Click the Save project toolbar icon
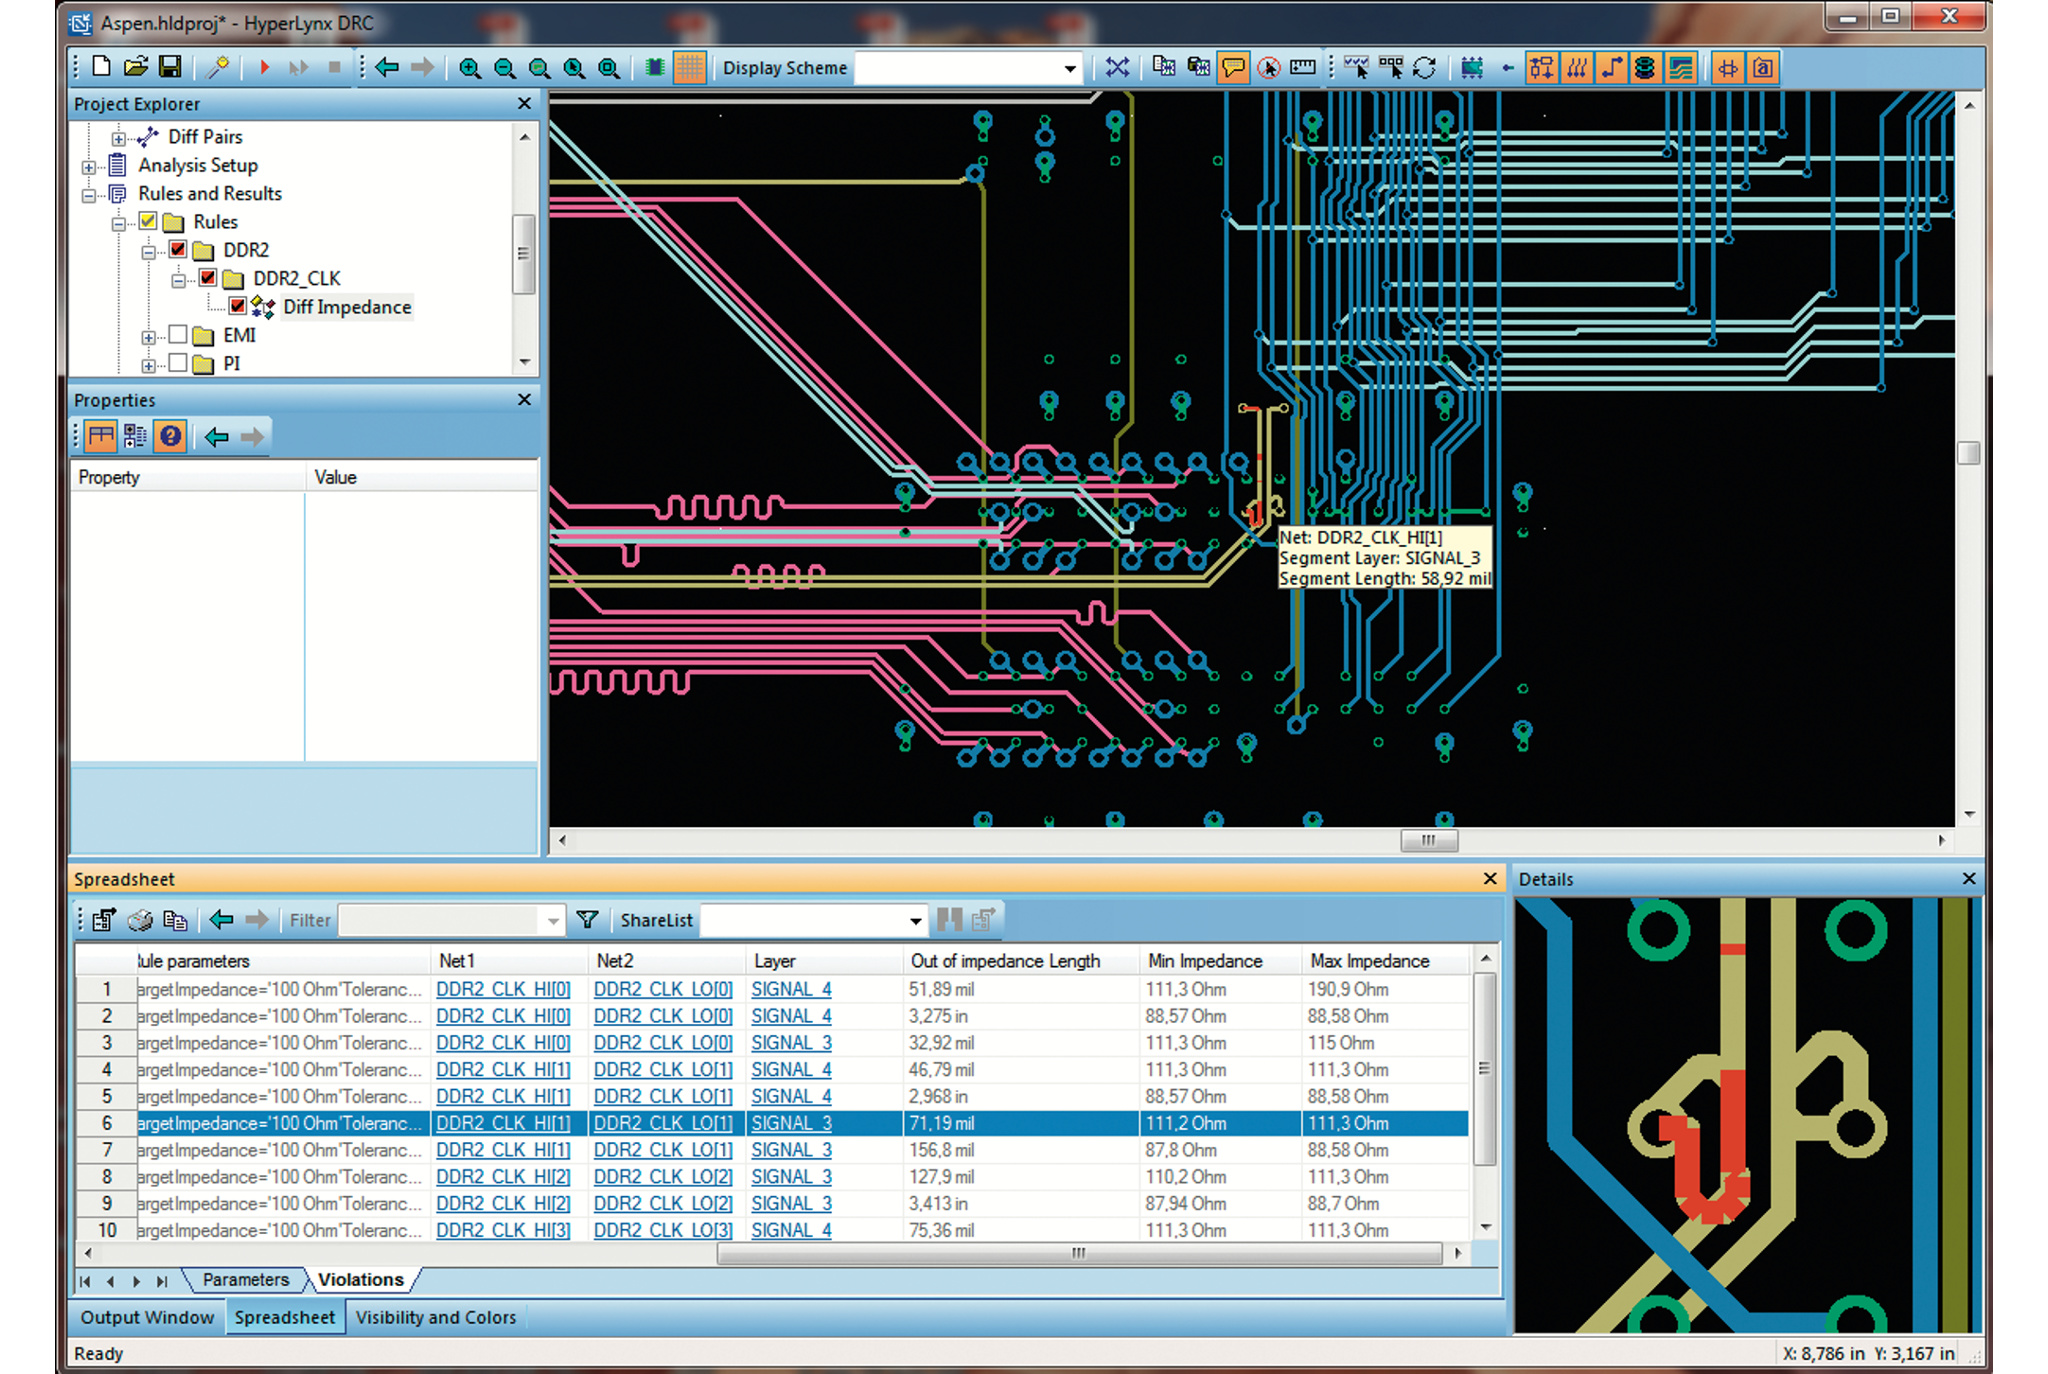The height and width of the screenshot is (1374, 2048). point(170,67)
